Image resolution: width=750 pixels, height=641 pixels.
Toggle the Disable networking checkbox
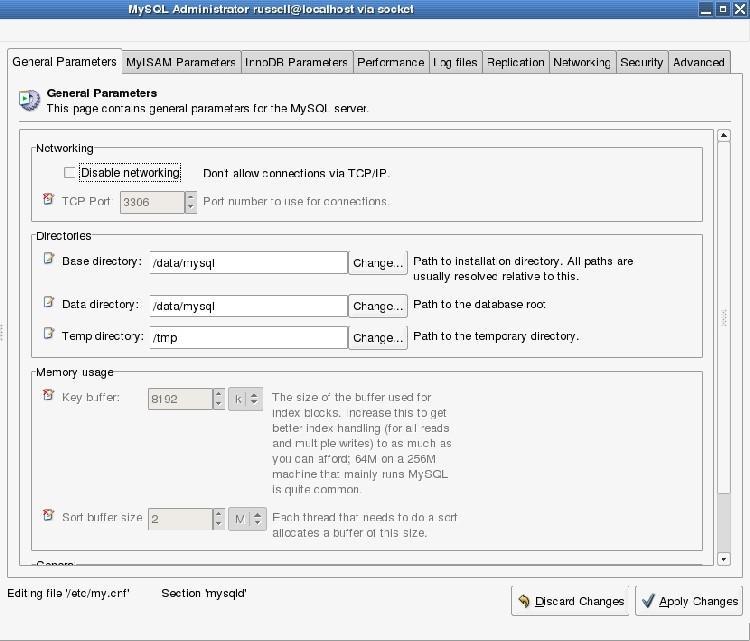click(x=70, y=173)
